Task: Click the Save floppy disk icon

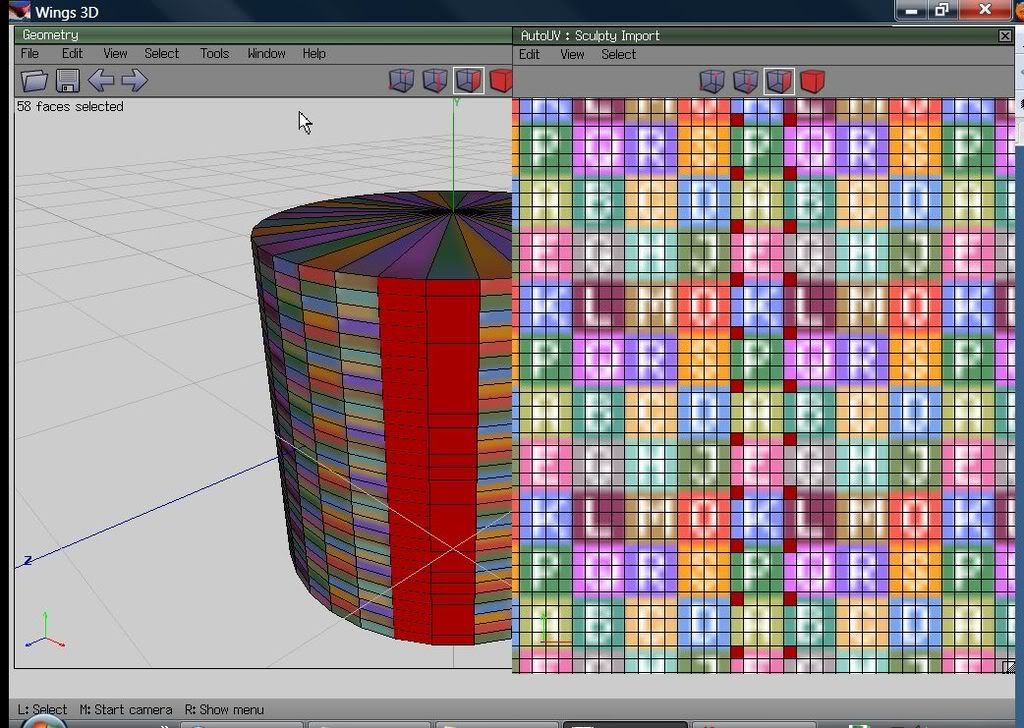Action: click(68, 81)
